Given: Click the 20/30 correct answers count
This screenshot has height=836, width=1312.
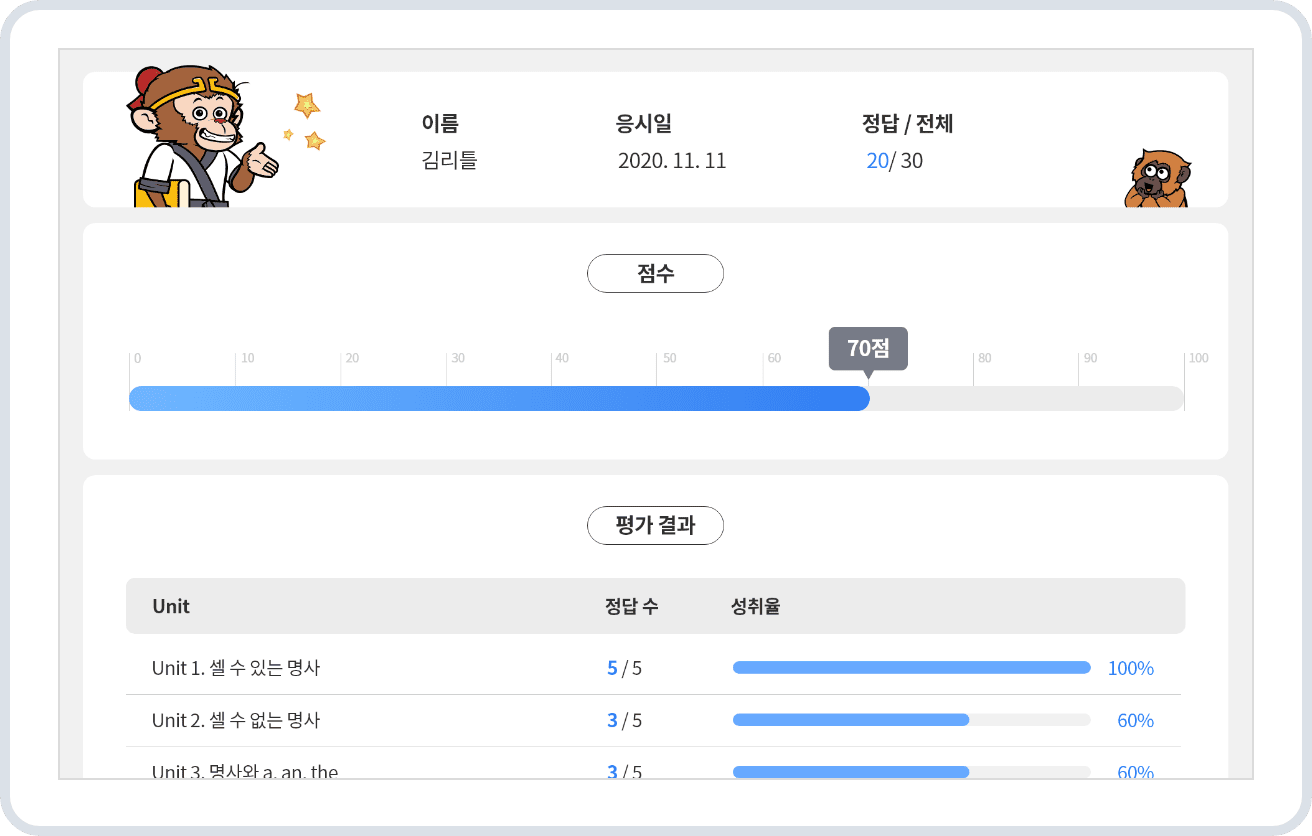Looking at the screenshot, I should tap(894, 160).
